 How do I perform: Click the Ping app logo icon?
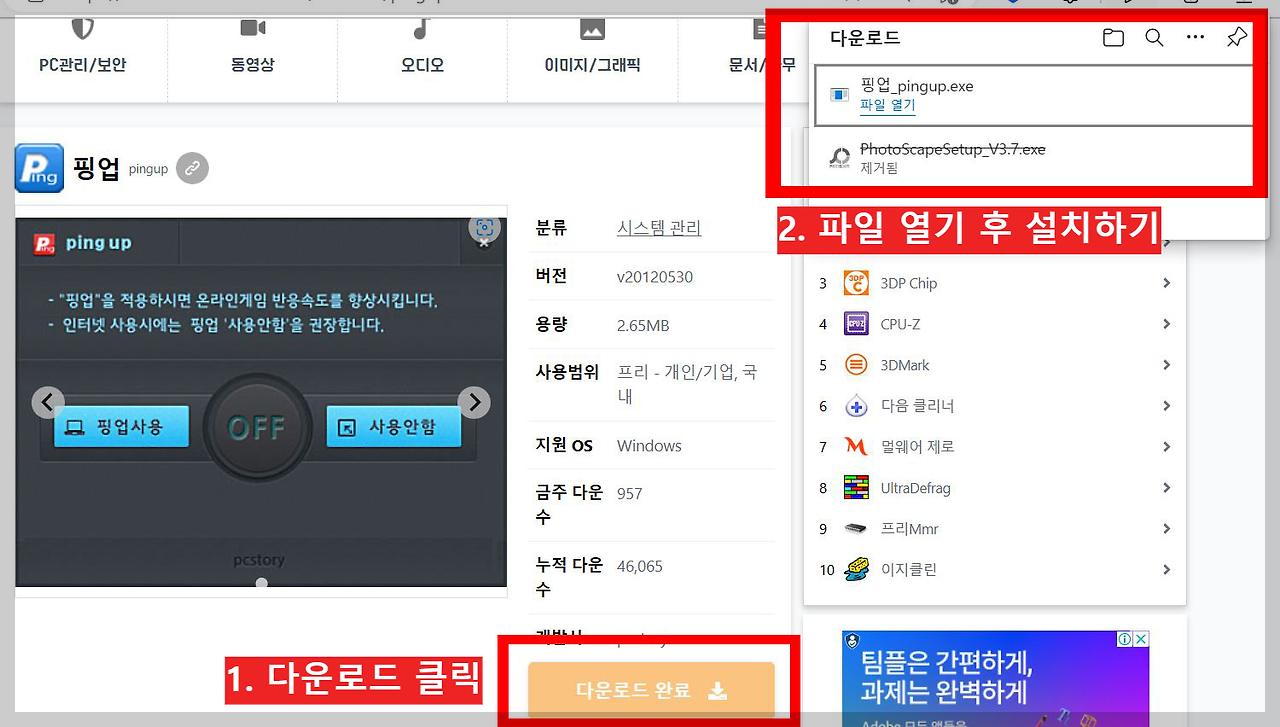(39, 167)
